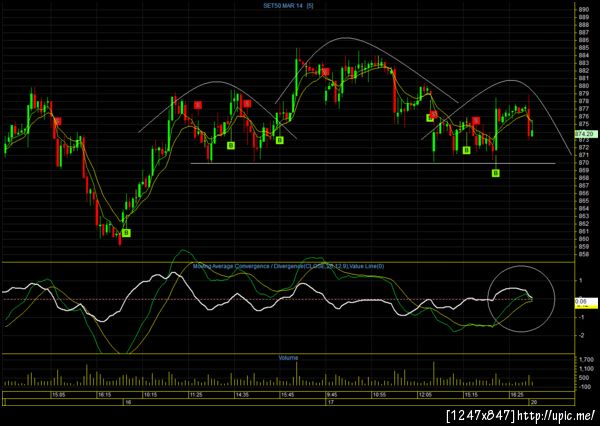This screenshot has width=600, height=426.
Task: Click the 880 price axis label
Action: tap(584, 86)
